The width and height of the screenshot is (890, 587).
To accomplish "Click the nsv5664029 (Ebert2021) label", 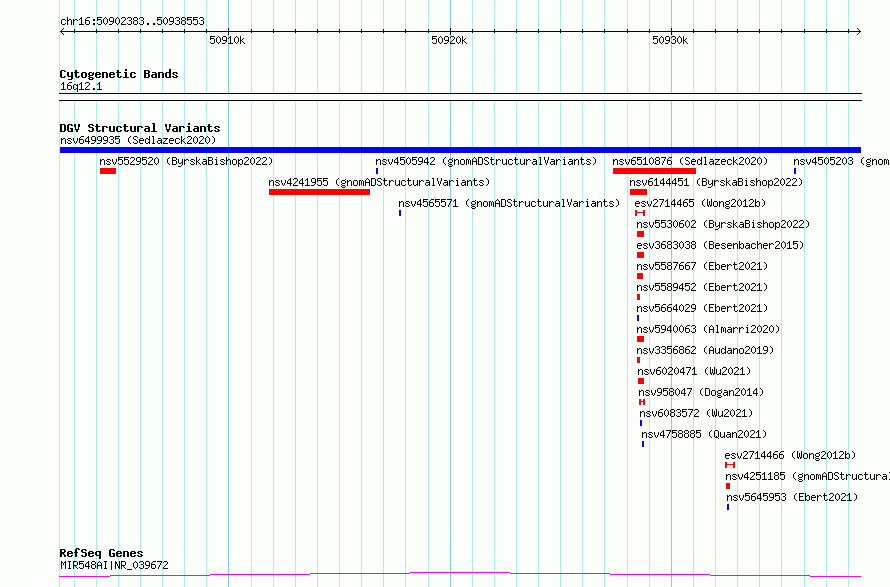I will pos(702,308).
